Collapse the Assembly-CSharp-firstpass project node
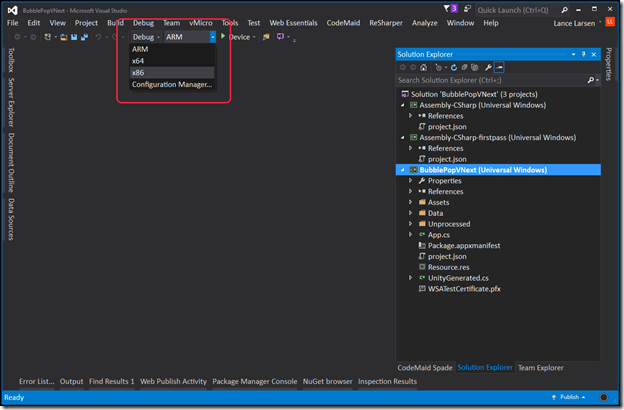624x410 pixels. click(402, 138)
